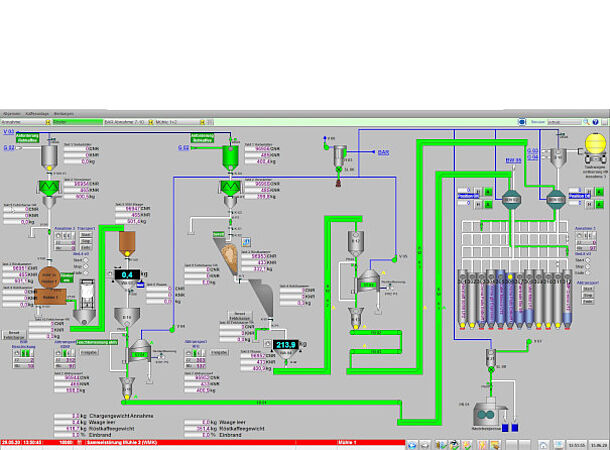This screenshot has width=610, height=450.
Task: Open the BAR Annahme Z-30 tab
Action: pyautogui.click(x=124, y=122)
